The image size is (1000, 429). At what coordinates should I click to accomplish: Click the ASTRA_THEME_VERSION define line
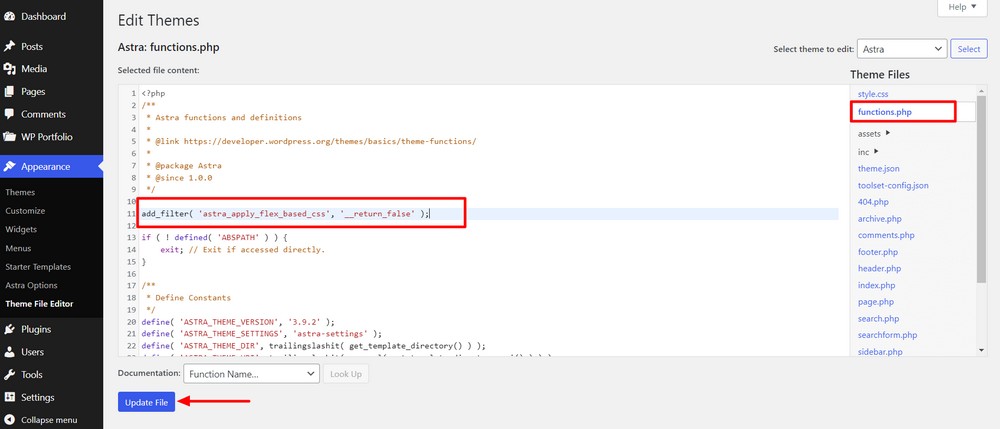coord(238,322)
